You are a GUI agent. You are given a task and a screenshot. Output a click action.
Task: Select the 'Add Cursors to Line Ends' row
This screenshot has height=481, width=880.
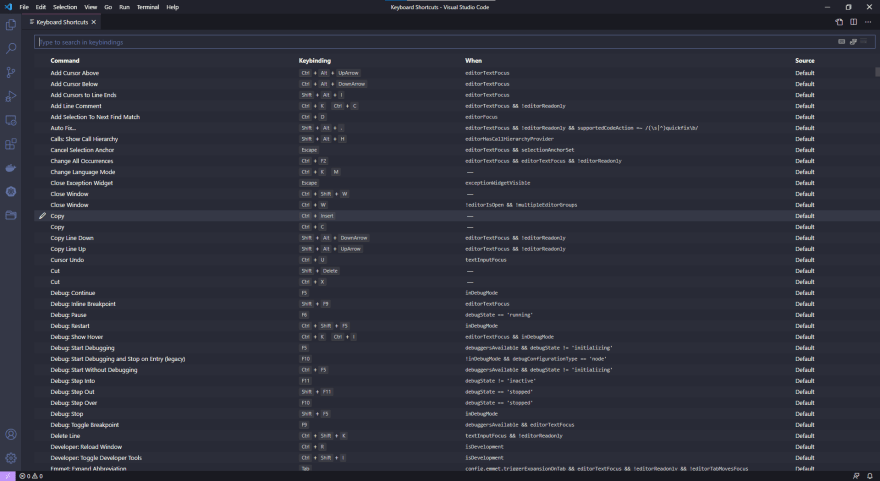(454, 95)
